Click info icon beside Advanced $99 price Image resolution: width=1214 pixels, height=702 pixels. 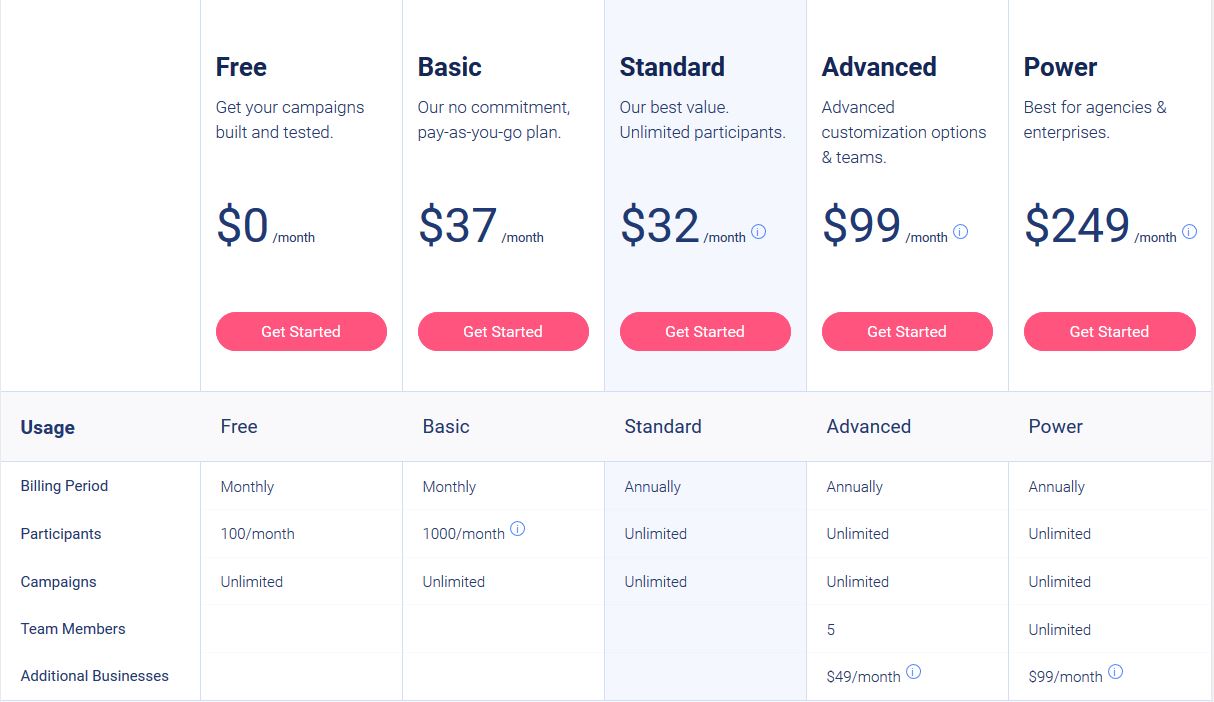(x=960, y=232)
